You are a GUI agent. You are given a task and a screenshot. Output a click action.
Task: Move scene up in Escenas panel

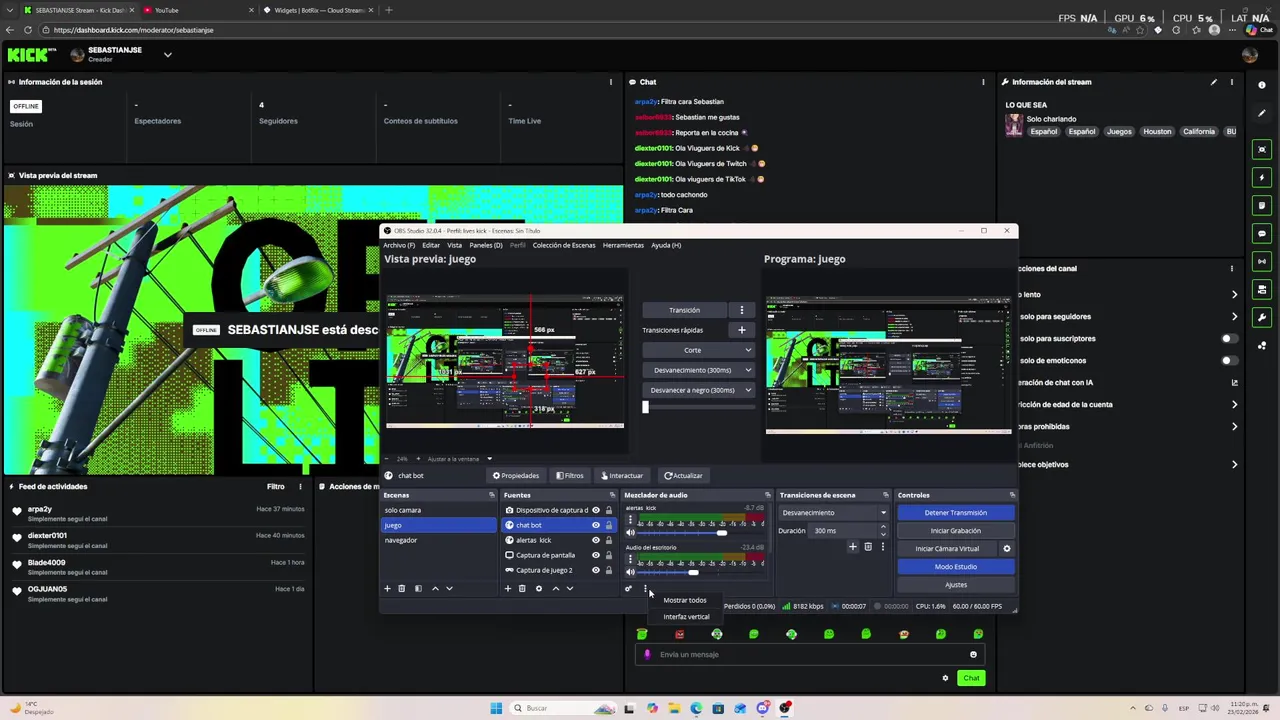(x=435, y=588)
